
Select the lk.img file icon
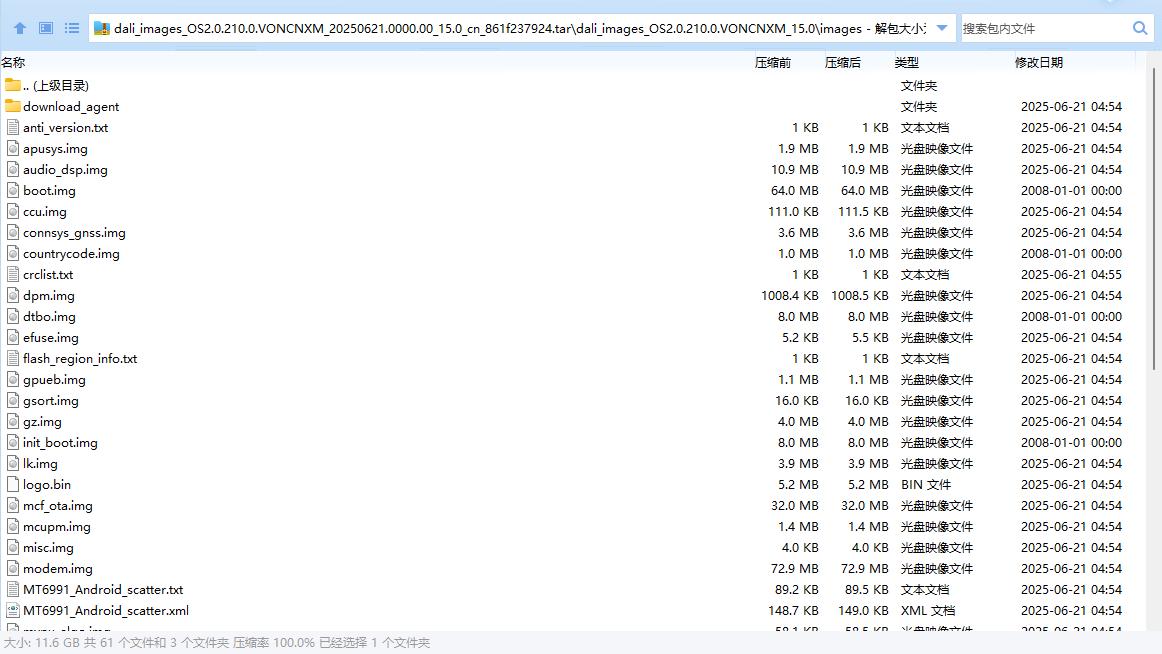pyautogui.click(x=13, y=463)
